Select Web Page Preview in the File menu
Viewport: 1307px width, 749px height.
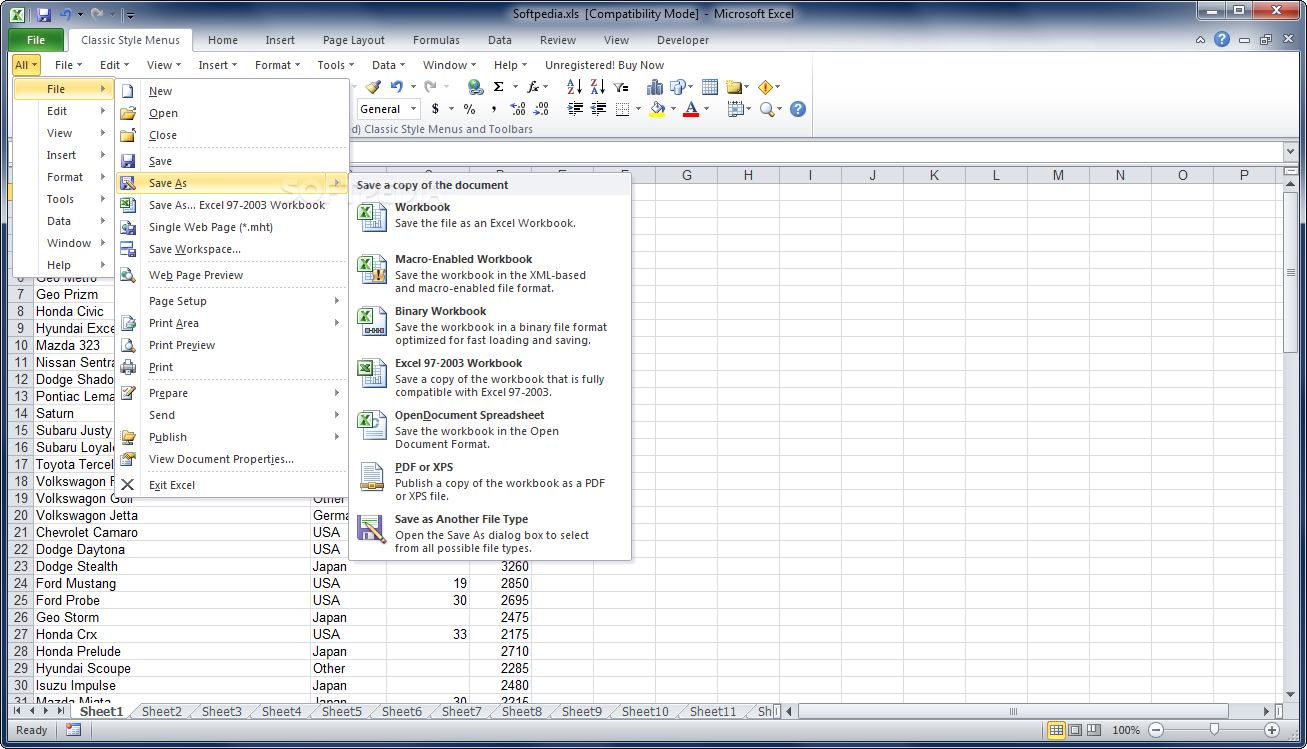click(232, 275)
